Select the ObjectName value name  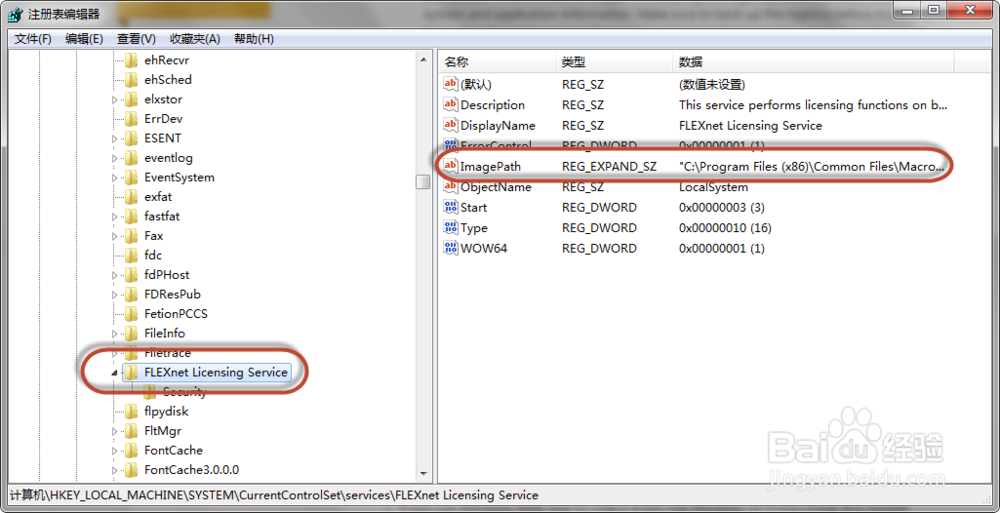click(x=496, y=186)
